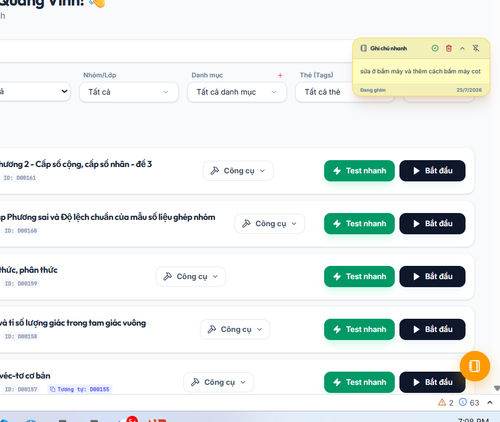
Task: Expand Công cụ for véc-tơ cơ bản row
Action: click(x=218, y=382)
